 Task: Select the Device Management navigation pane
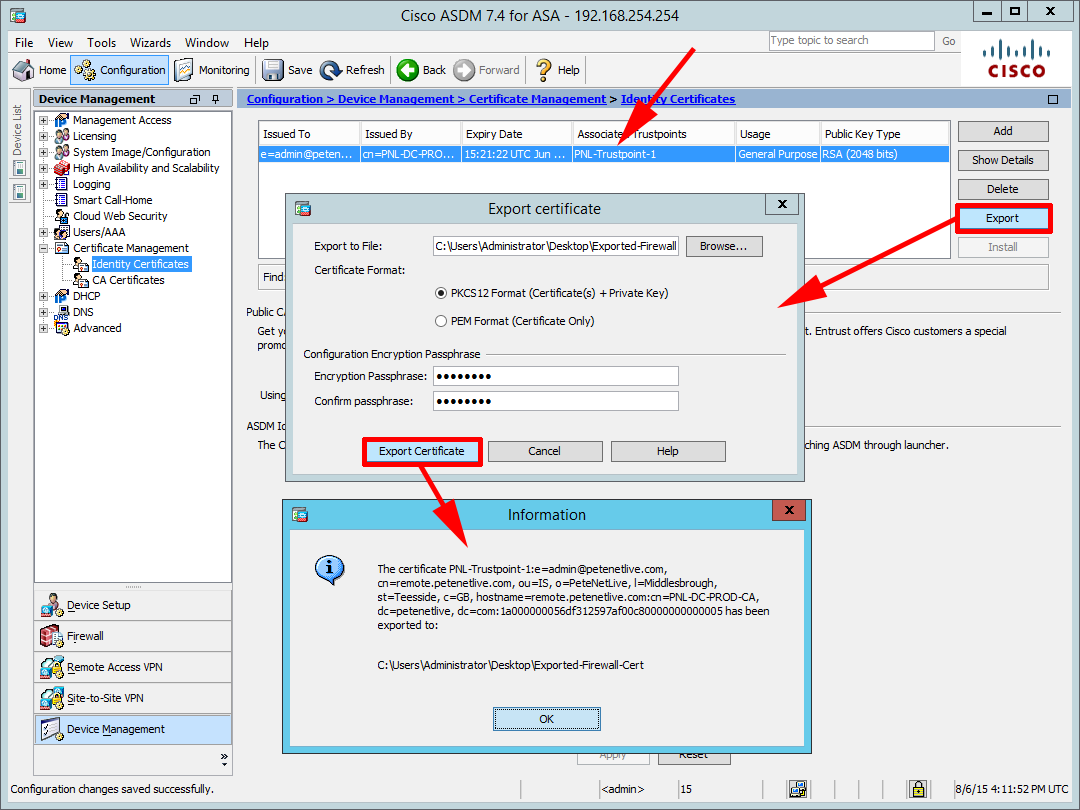tap(133, 729)
